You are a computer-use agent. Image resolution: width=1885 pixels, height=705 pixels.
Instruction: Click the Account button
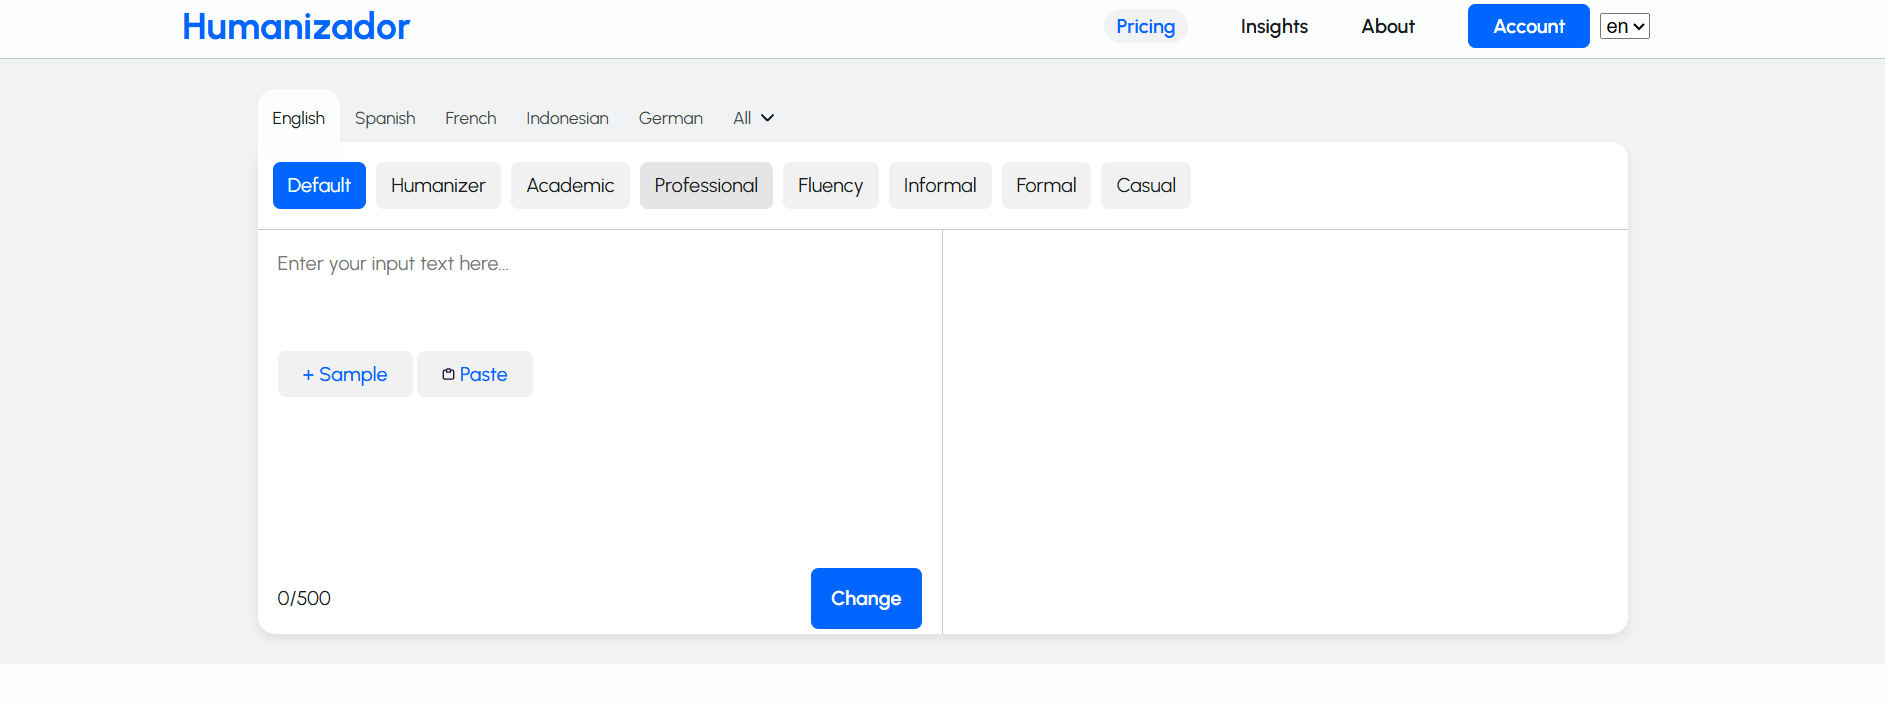tap(1528, 26)
